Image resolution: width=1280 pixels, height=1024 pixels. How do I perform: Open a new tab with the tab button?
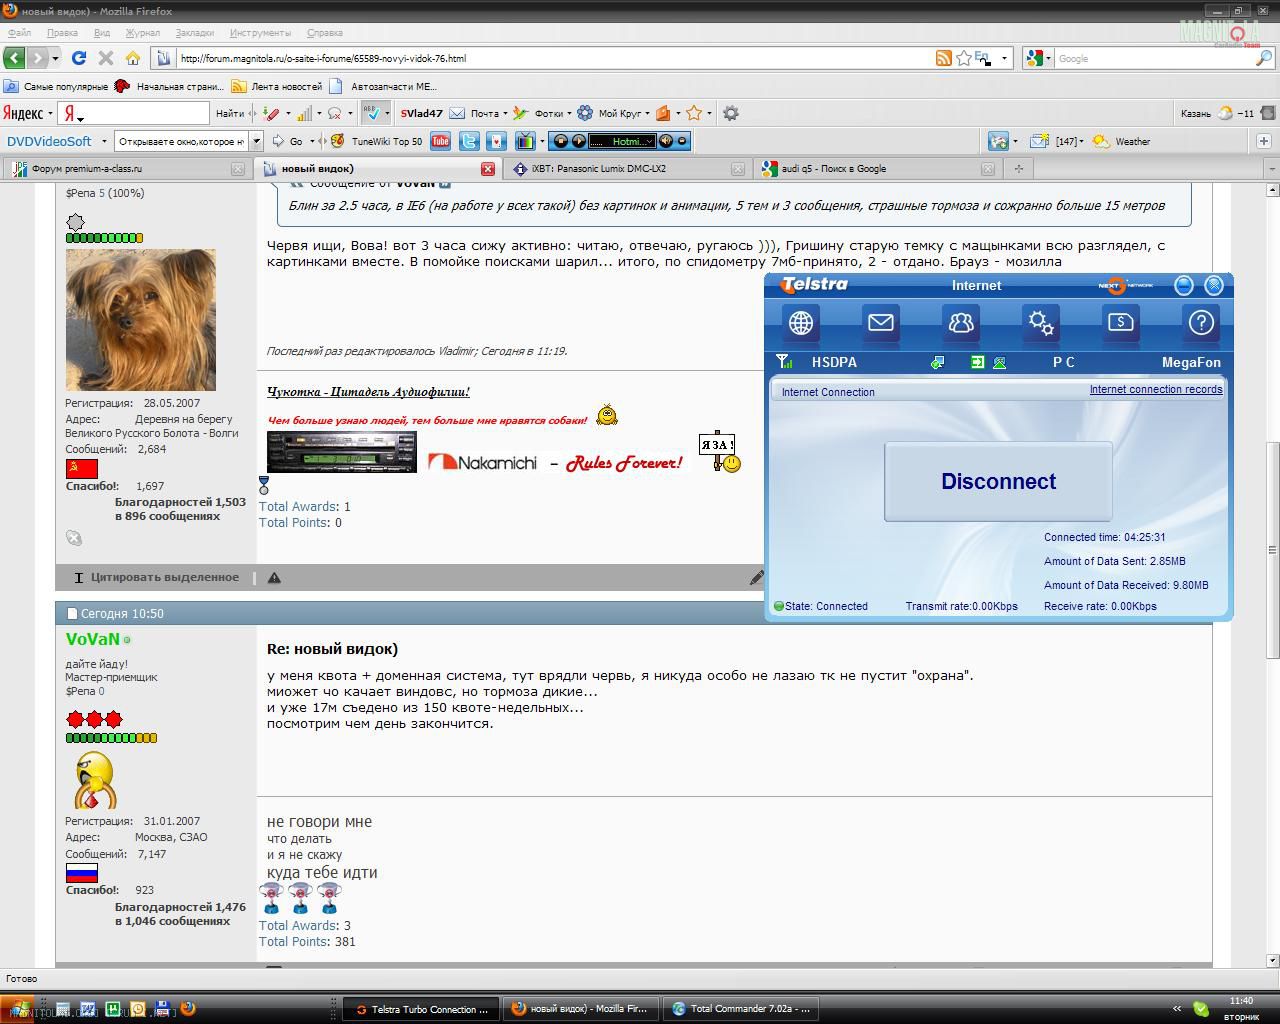pyautogui.click(x=1018, y=169)
